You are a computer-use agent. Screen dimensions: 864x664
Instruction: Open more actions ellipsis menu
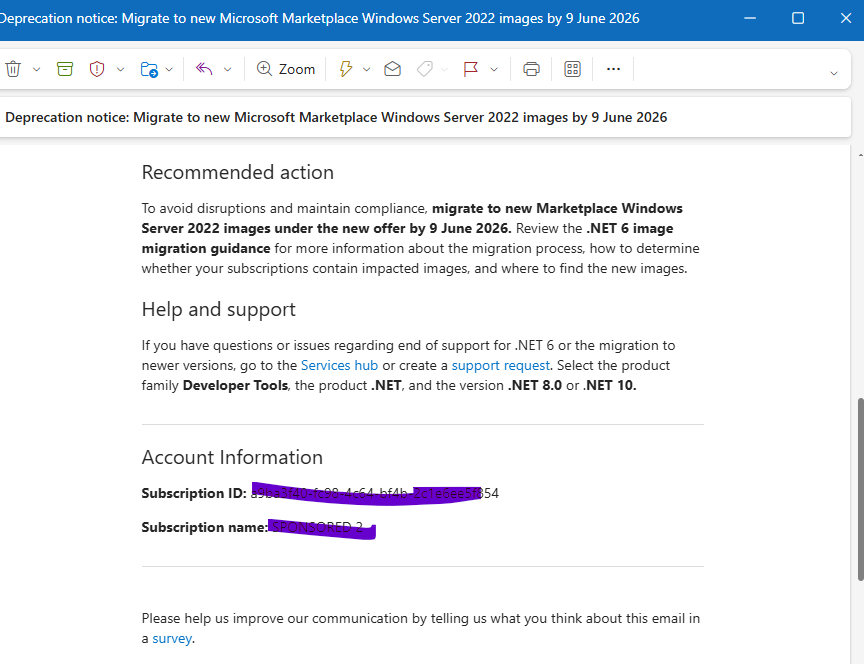(x=613, y=69)
